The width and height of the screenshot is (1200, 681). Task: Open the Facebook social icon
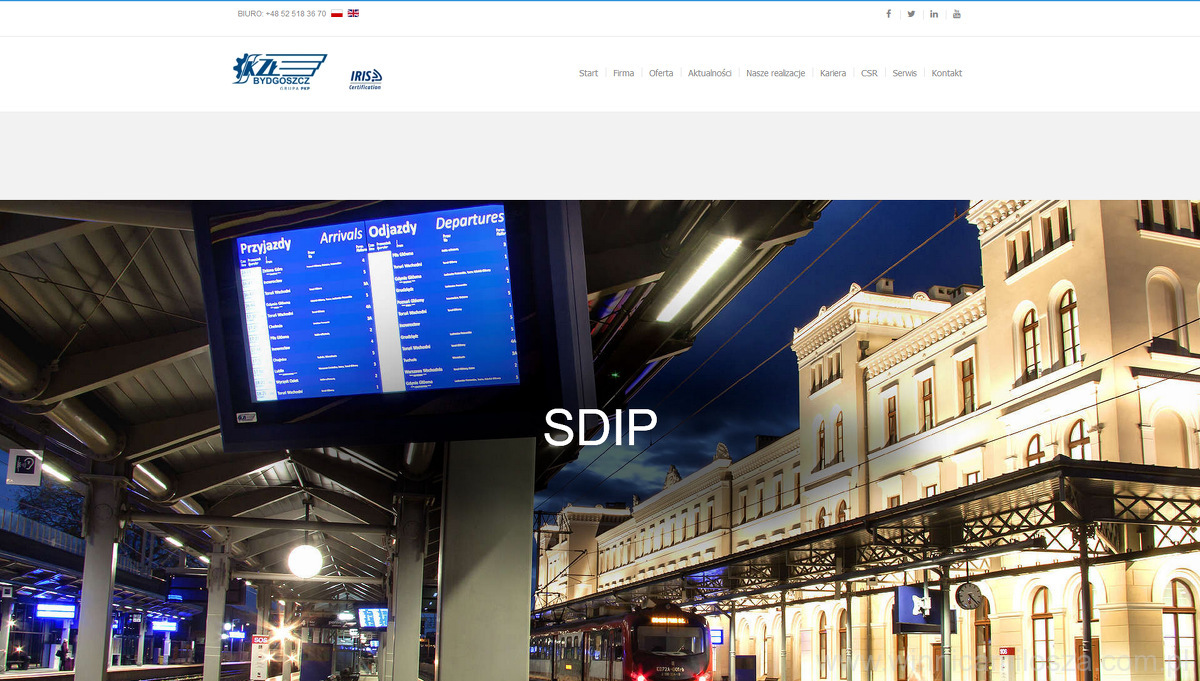(x=888, y=14)
